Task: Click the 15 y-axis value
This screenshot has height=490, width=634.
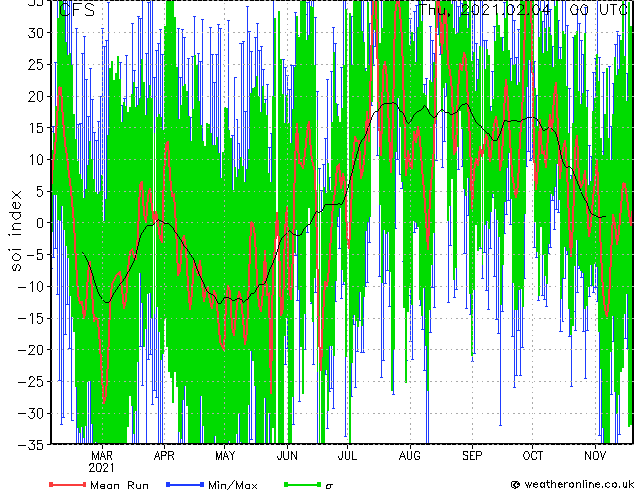Action: 36,128
